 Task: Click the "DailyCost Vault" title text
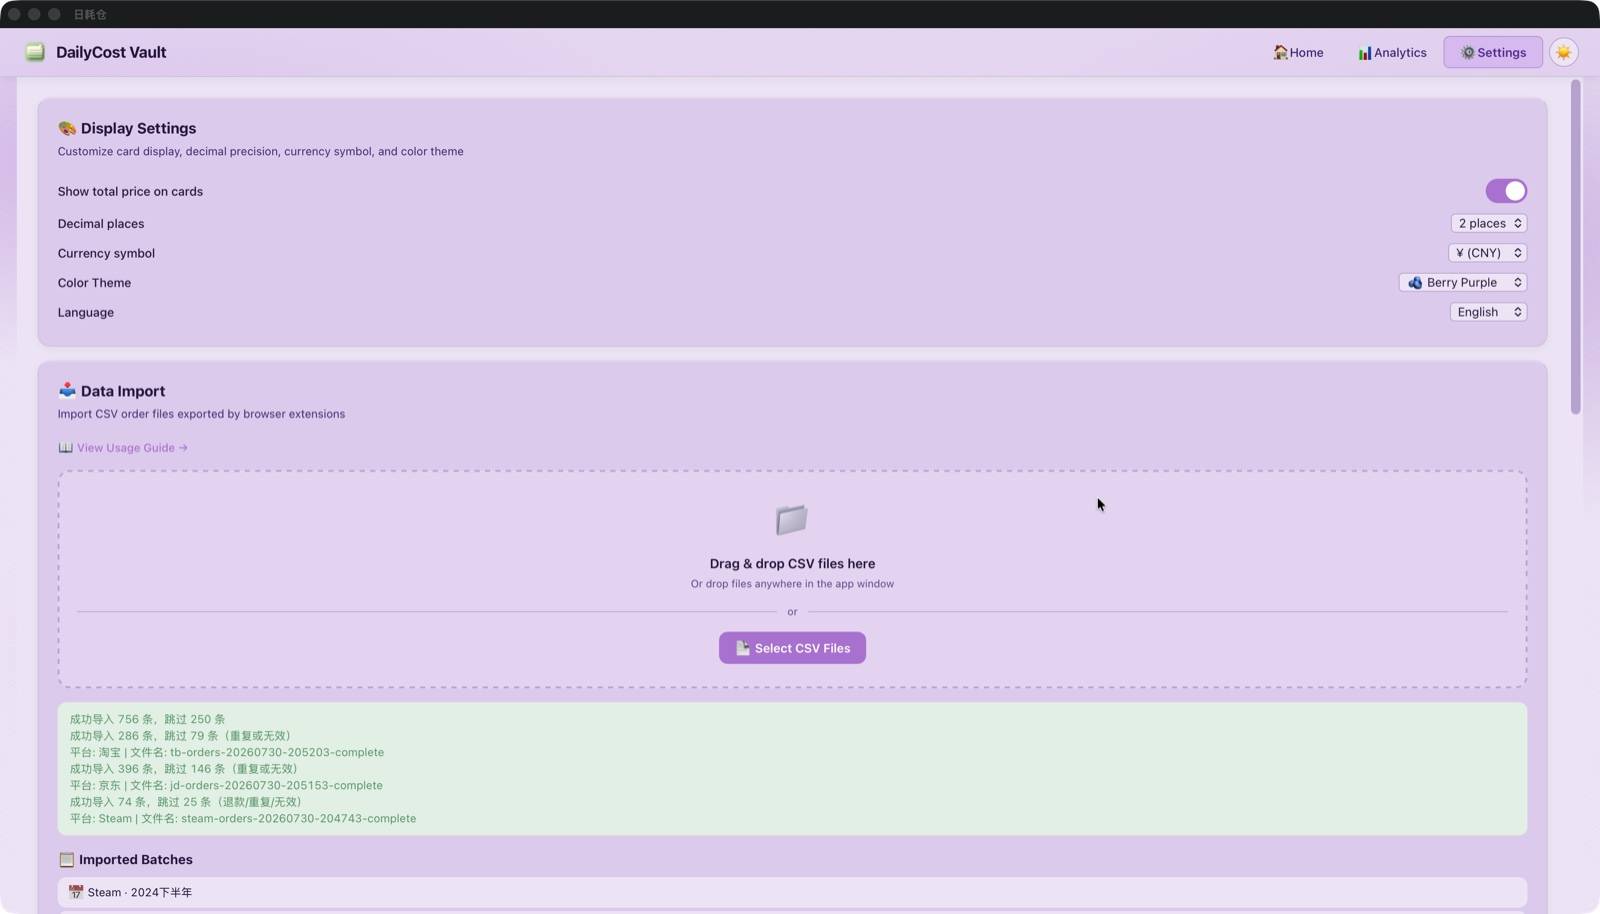pyautogui.click(x=111, y=52)
